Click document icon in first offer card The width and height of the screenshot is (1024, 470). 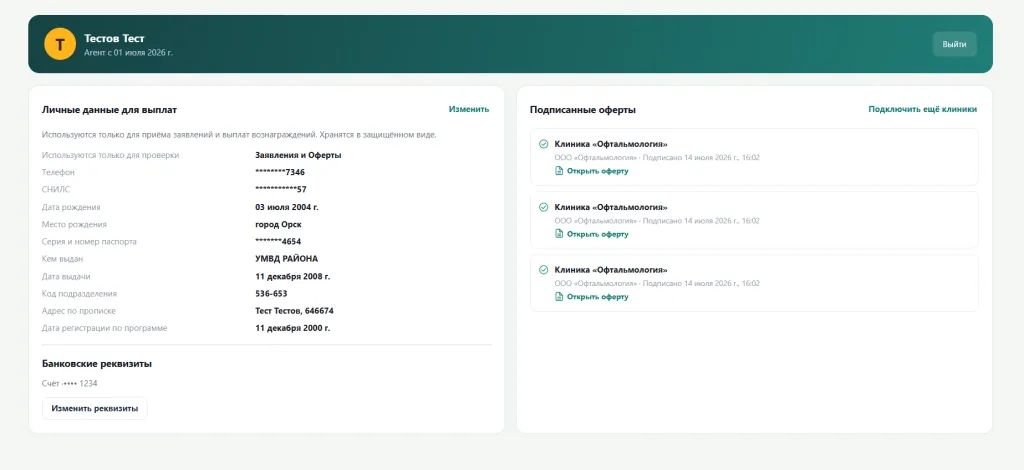[558, 171]
